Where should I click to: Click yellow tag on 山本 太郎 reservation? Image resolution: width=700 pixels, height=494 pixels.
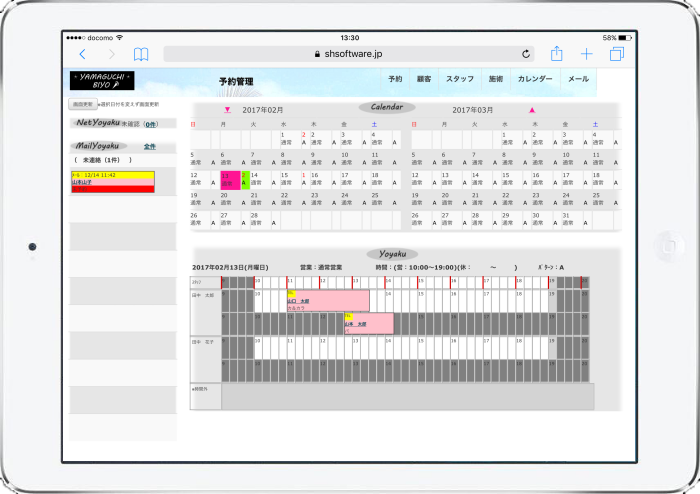pyautogui.click(x=348, y=316)
